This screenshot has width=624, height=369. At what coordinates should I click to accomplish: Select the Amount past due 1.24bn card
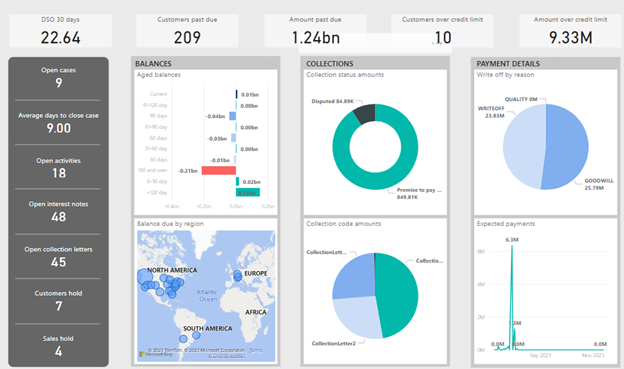(315, 31)
